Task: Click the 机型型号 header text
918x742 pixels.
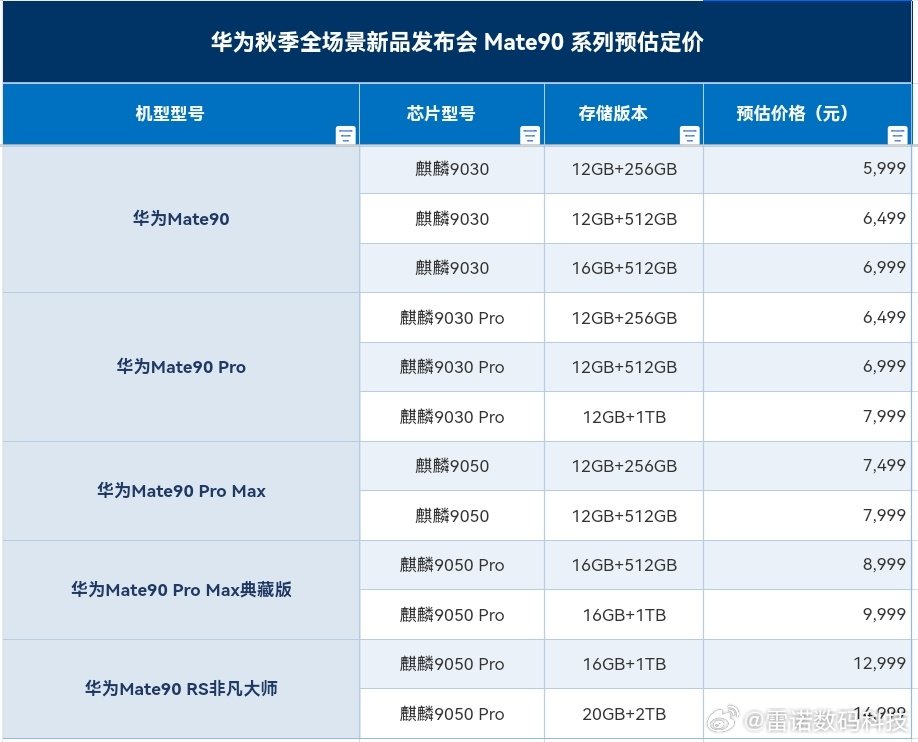Action: [x=170, y=113]
